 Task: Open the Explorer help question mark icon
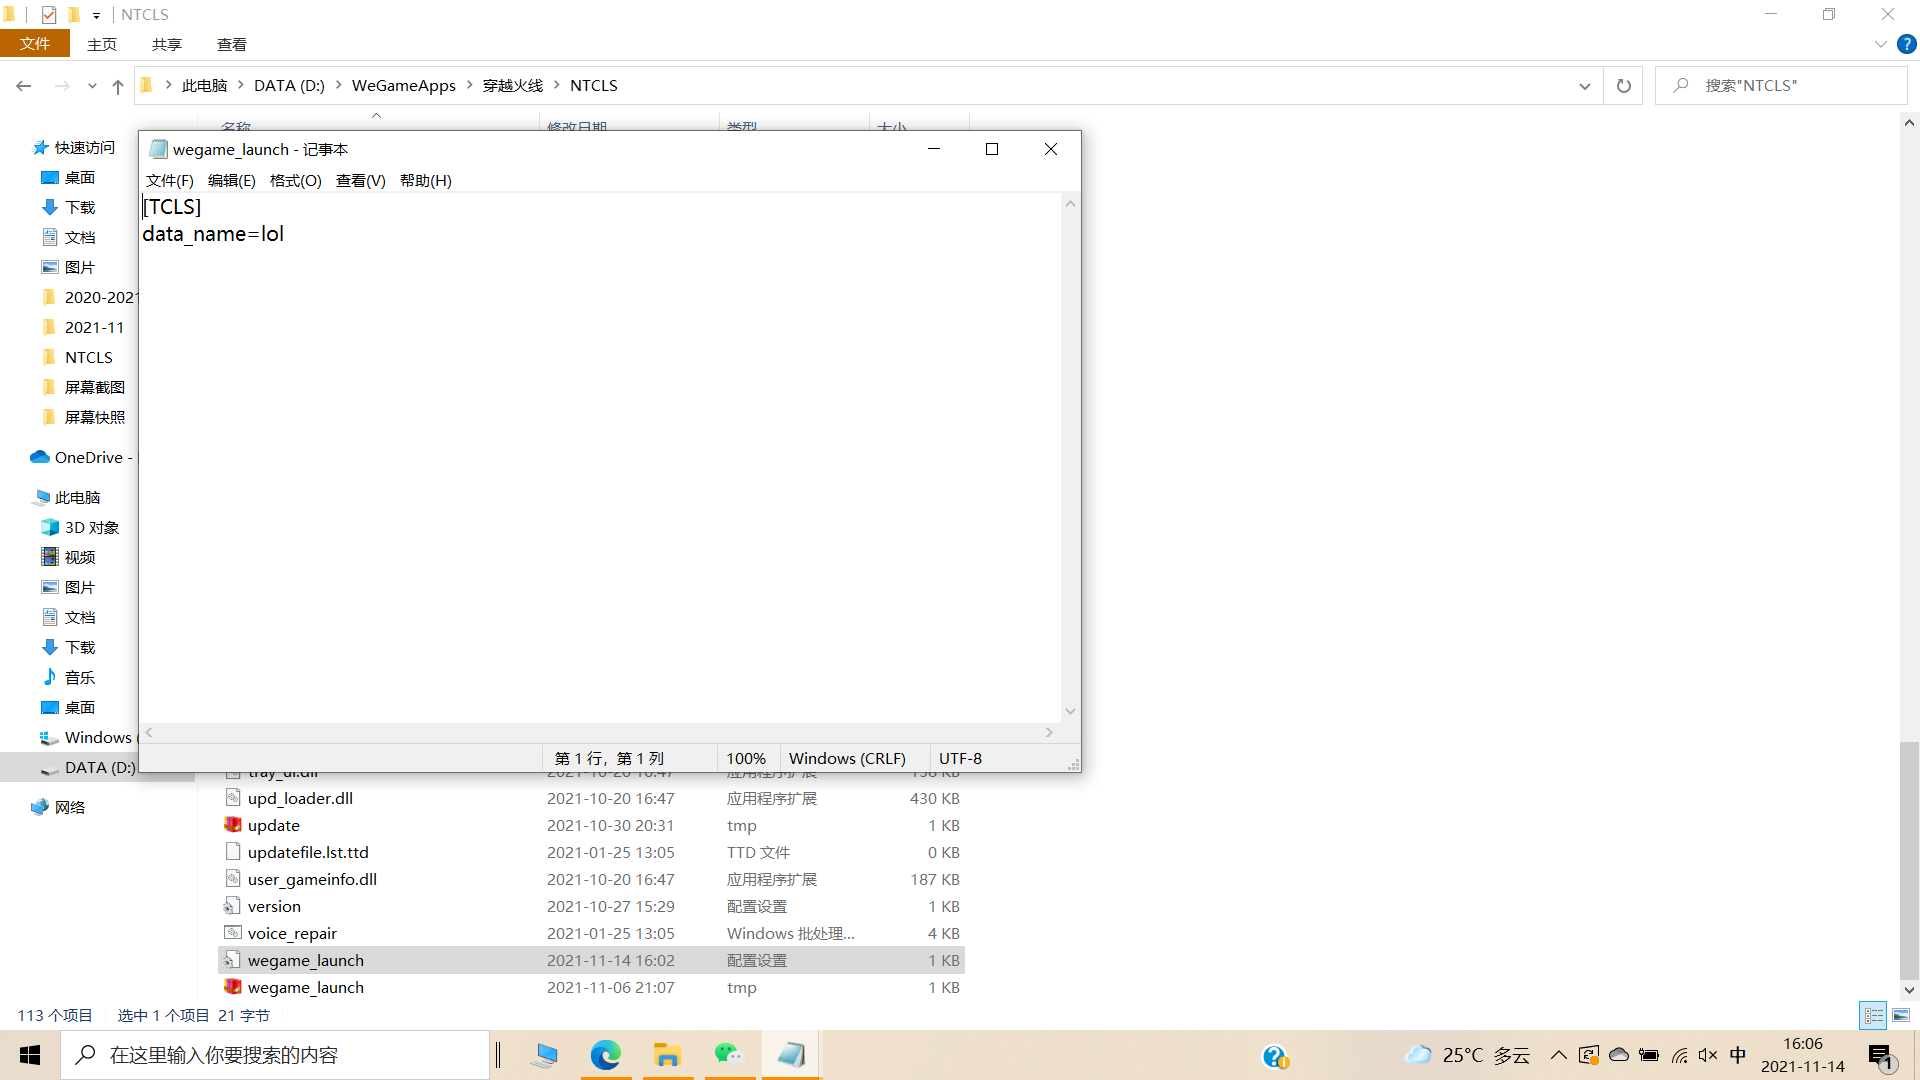[x=1907, y=44]
